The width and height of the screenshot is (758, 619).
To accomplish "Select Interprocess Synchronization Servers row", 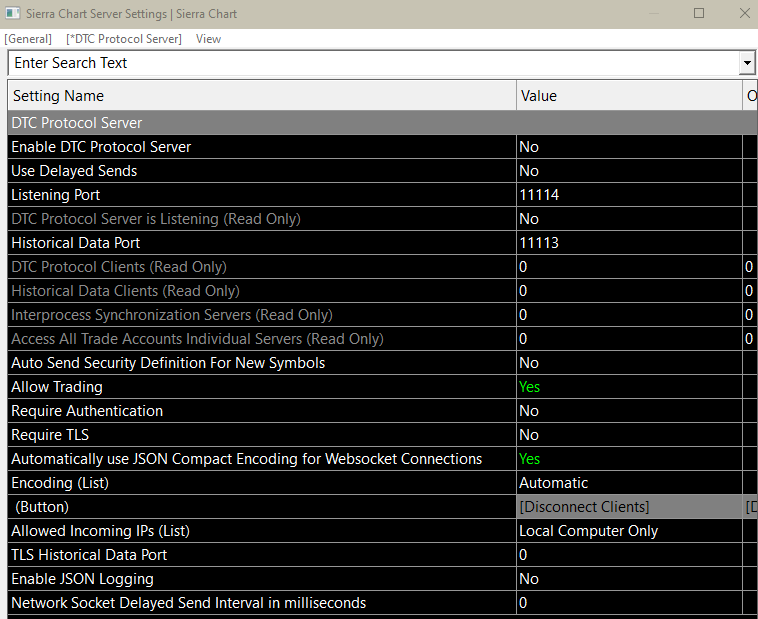I will 262,315.
